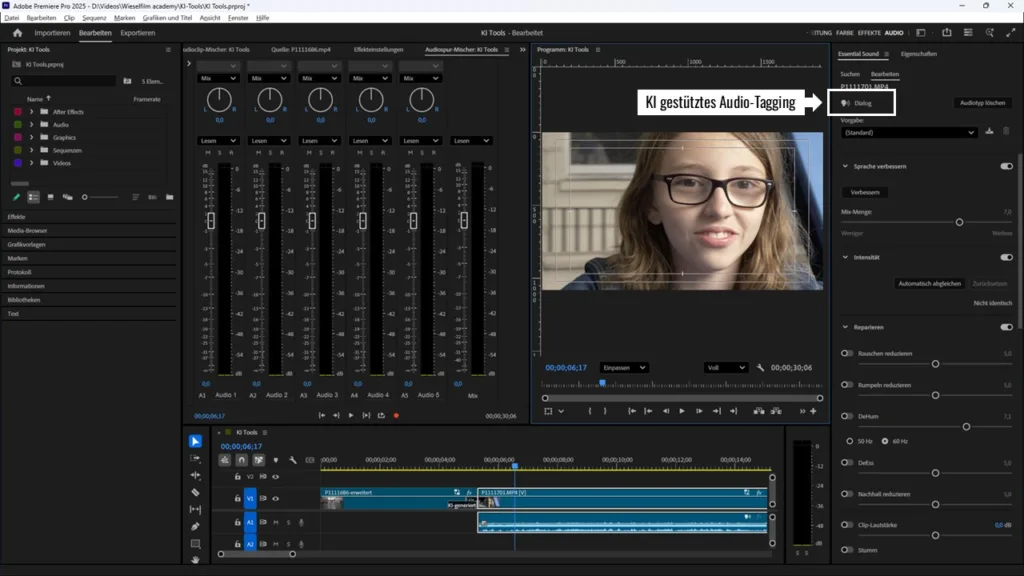Open timeline settings wrench icon
The image size is (1024, 576).
(x=292, y=460)
